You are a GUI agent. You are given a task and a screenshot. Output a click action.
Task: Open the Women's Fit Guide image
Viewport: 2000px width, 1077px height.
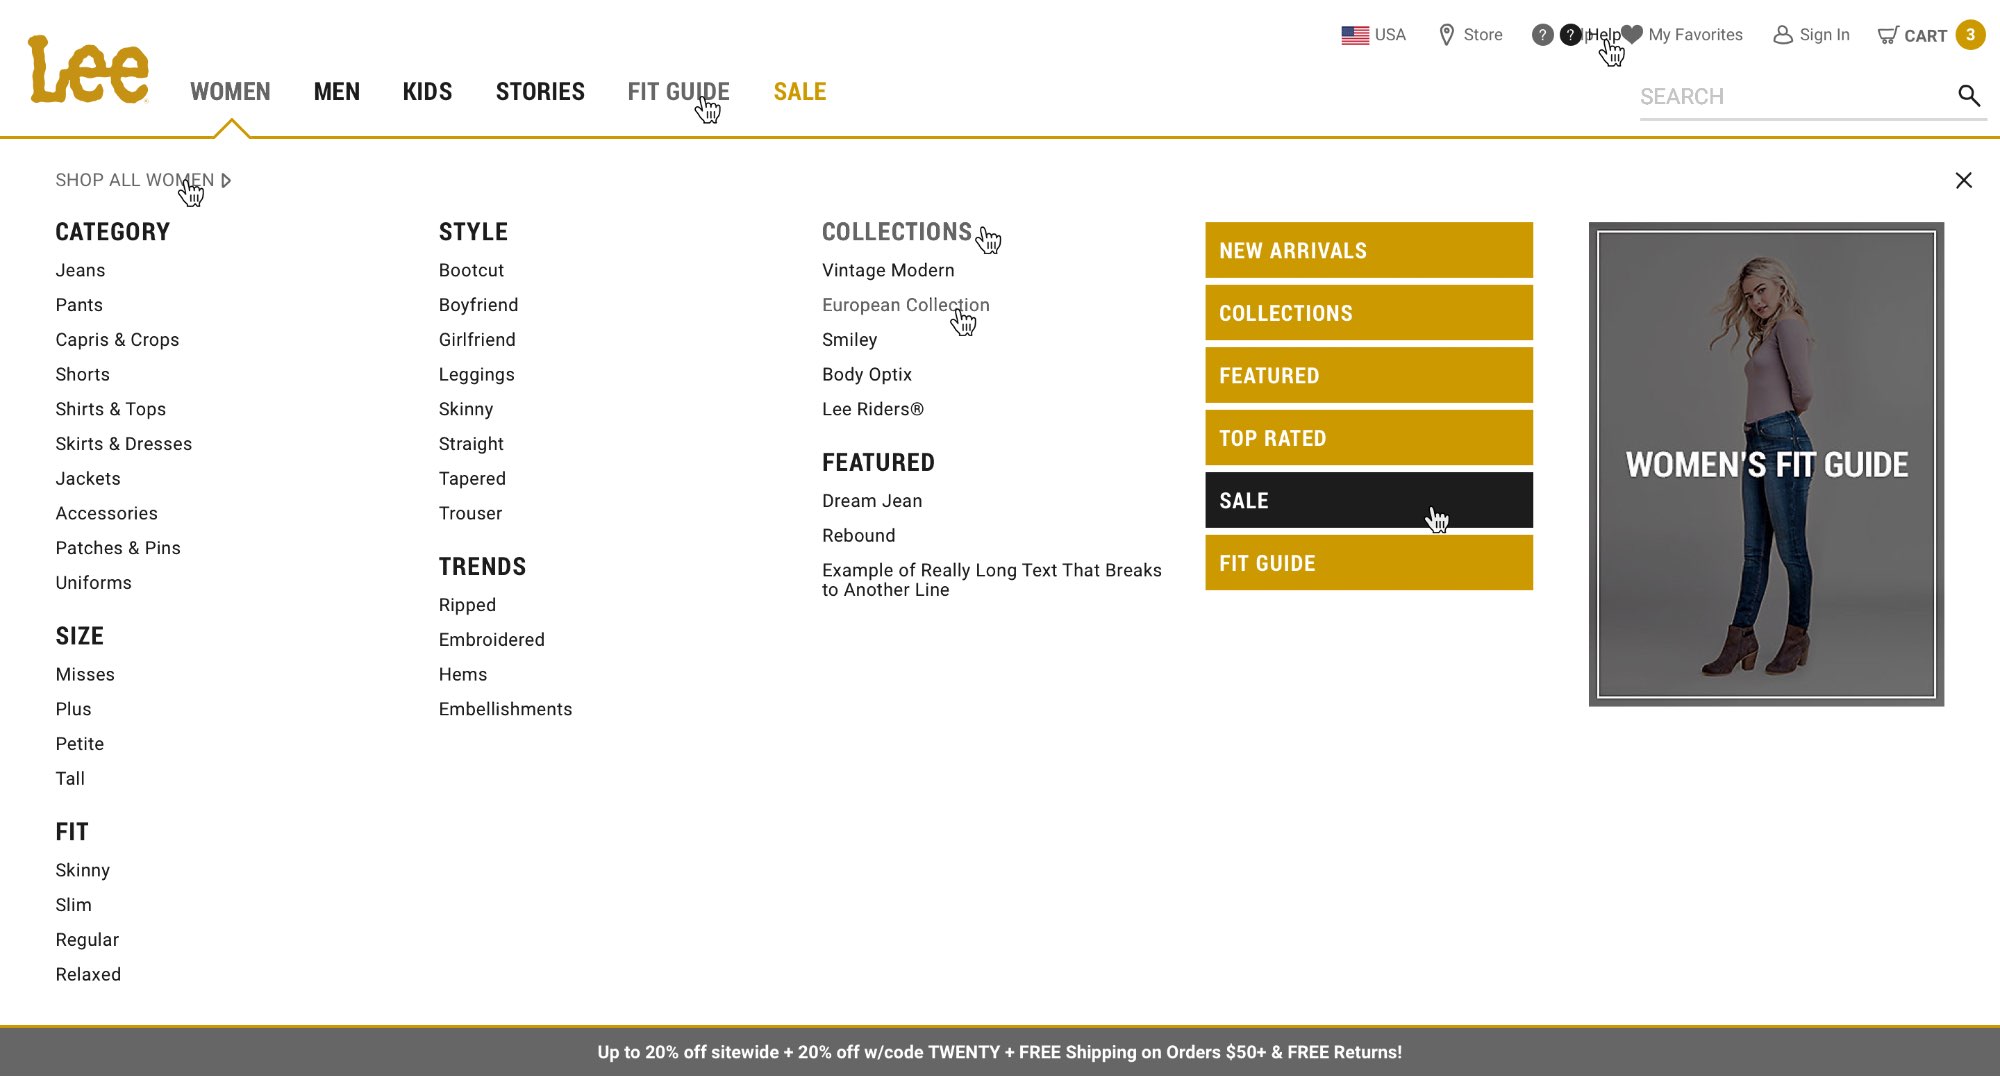1766,464
